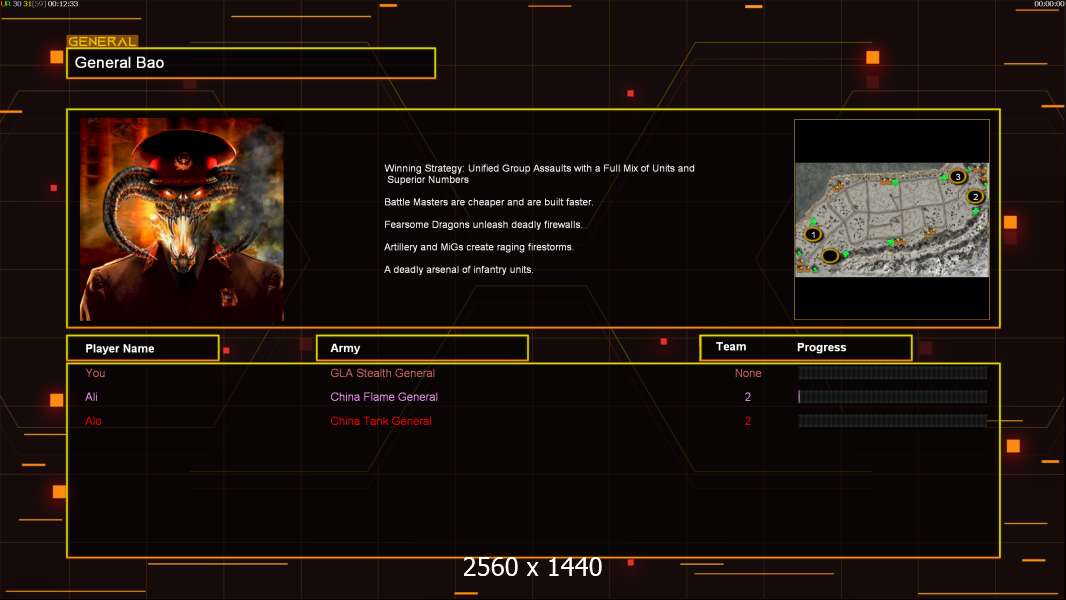Select the player row named You
This screenshot has height=600, width=1066.
pos(95,373)
